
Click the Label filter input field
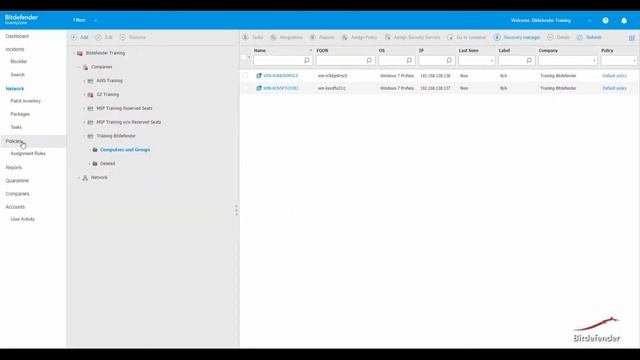(x=516, y=60)
